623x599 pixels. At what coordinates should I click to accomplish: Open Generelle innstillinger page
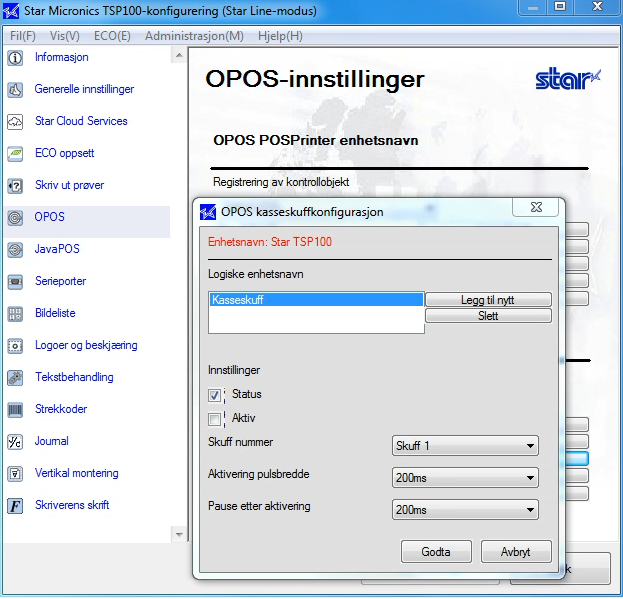pos(84,89)
